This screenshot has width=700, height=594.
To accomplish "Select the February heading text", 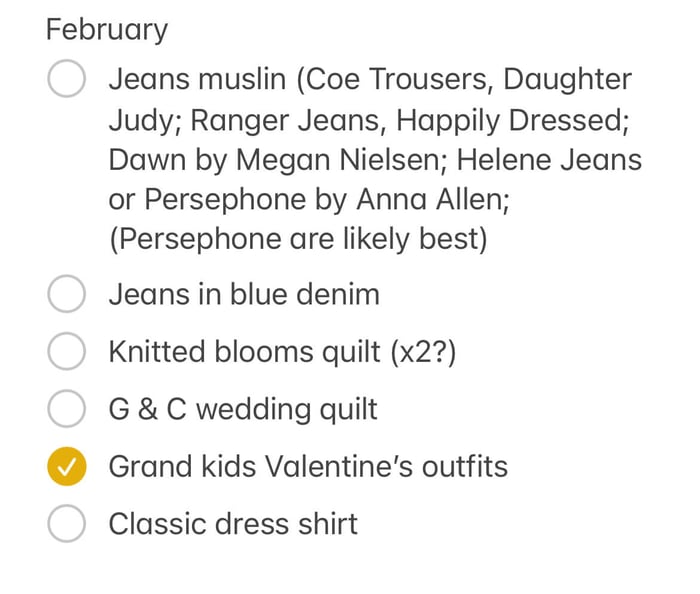I will click(x=107, y=30).
